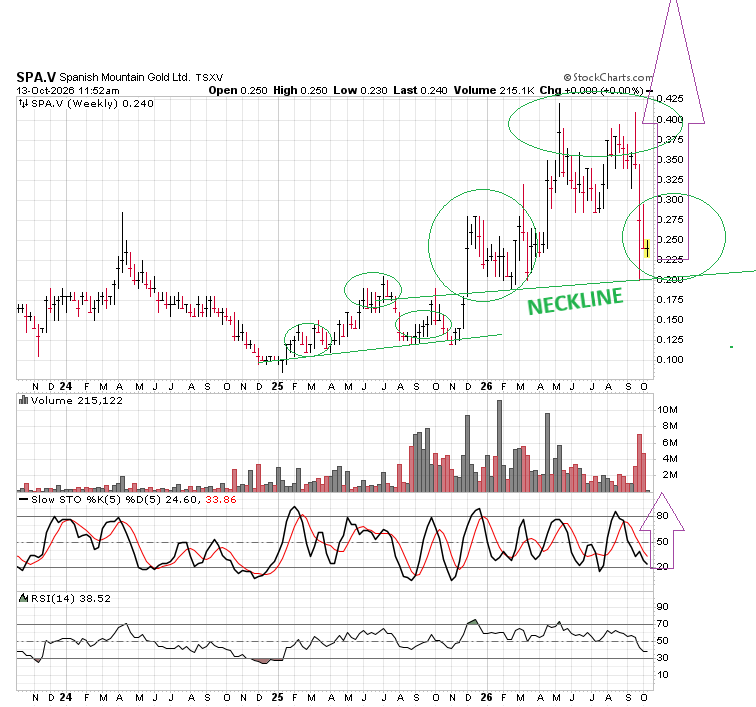Click the price bars icon beside SPA.V (Weekly)

[23, 103]
